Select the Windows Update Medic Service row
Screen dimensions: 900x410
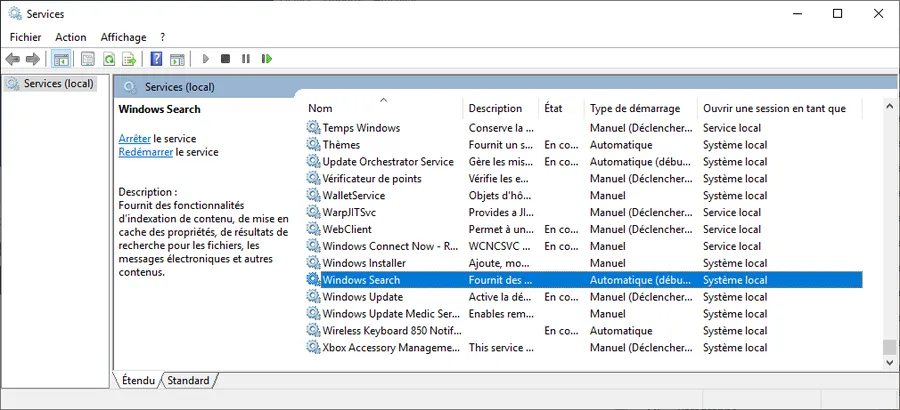[x=584, y=314]
